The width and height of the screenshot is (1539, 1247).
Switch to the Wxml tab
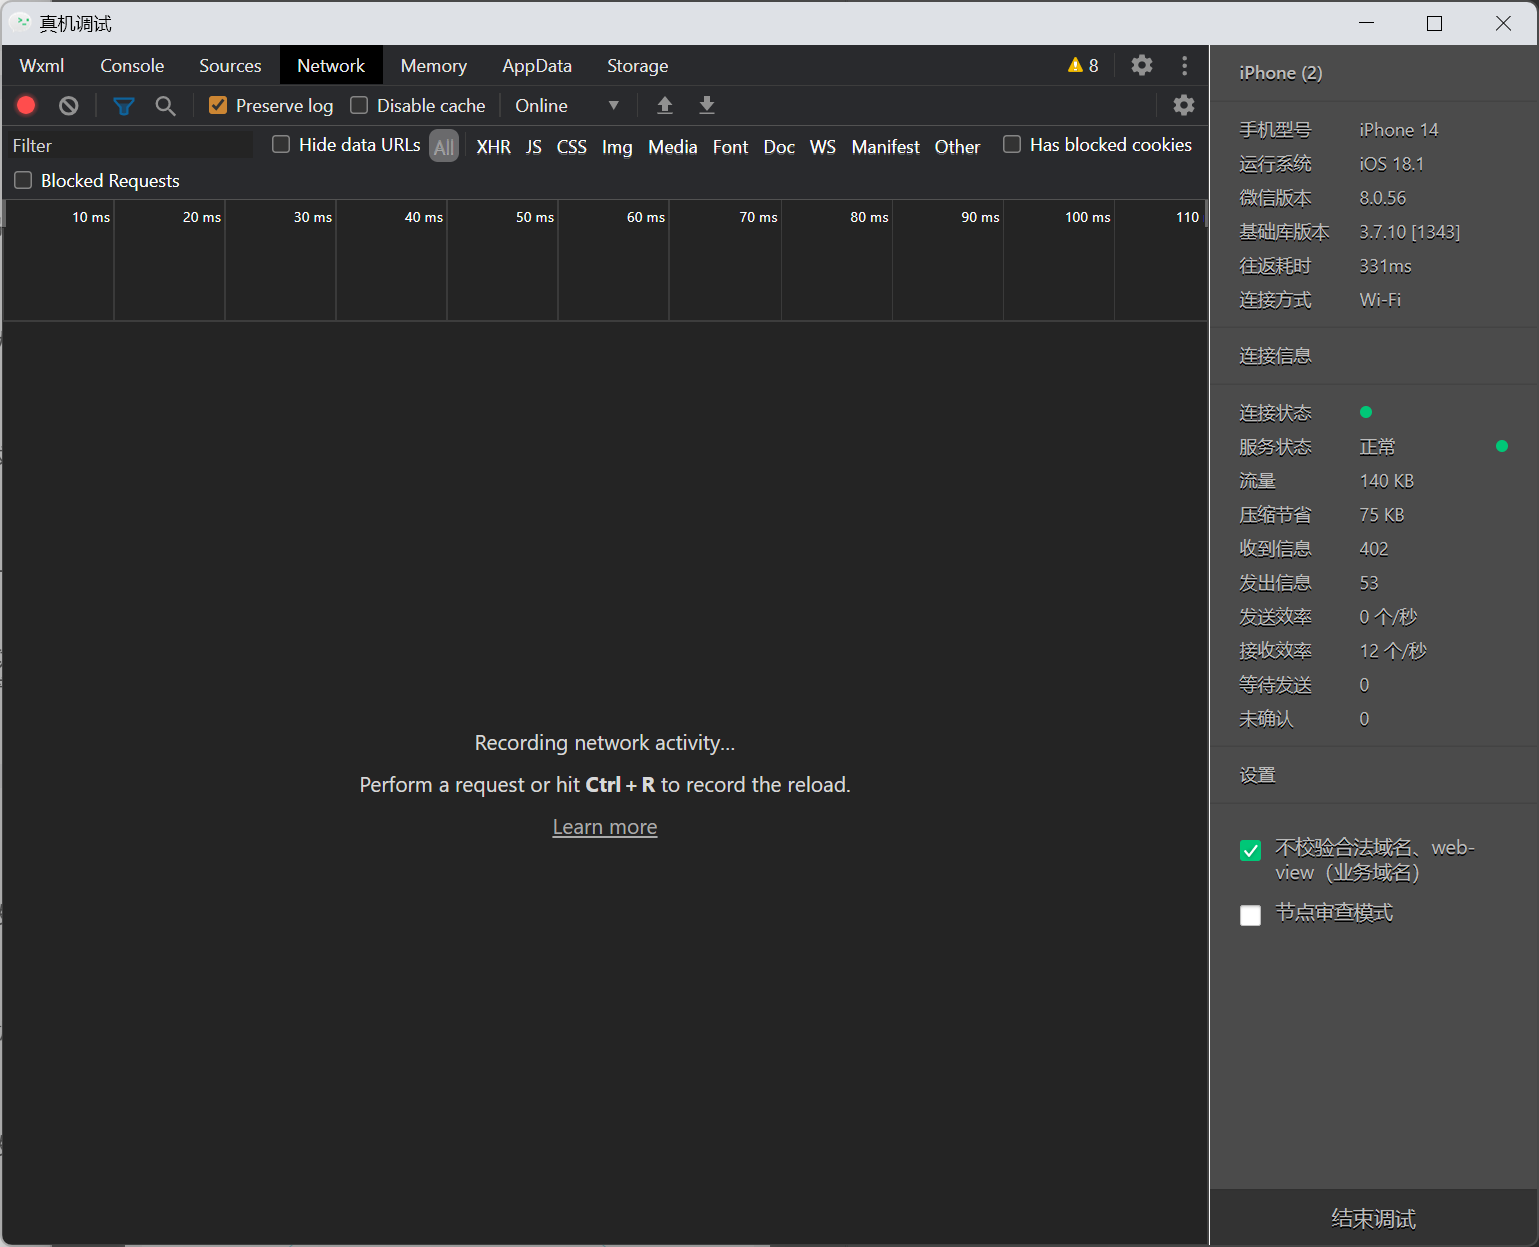point(42,65)
